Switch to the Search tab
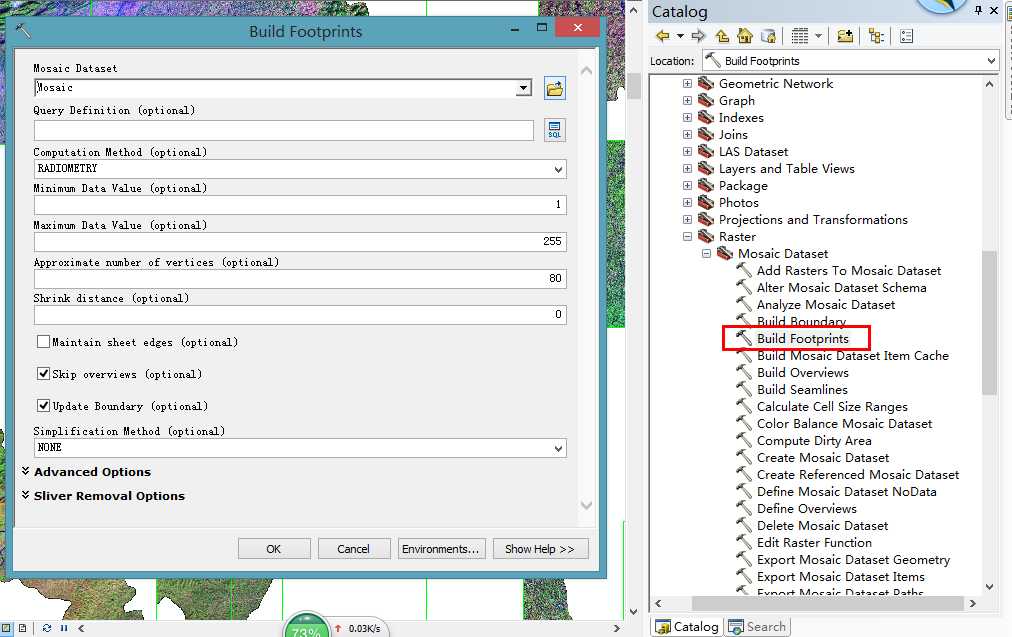This screenshot has width=1012, height=637. (757, 627)
